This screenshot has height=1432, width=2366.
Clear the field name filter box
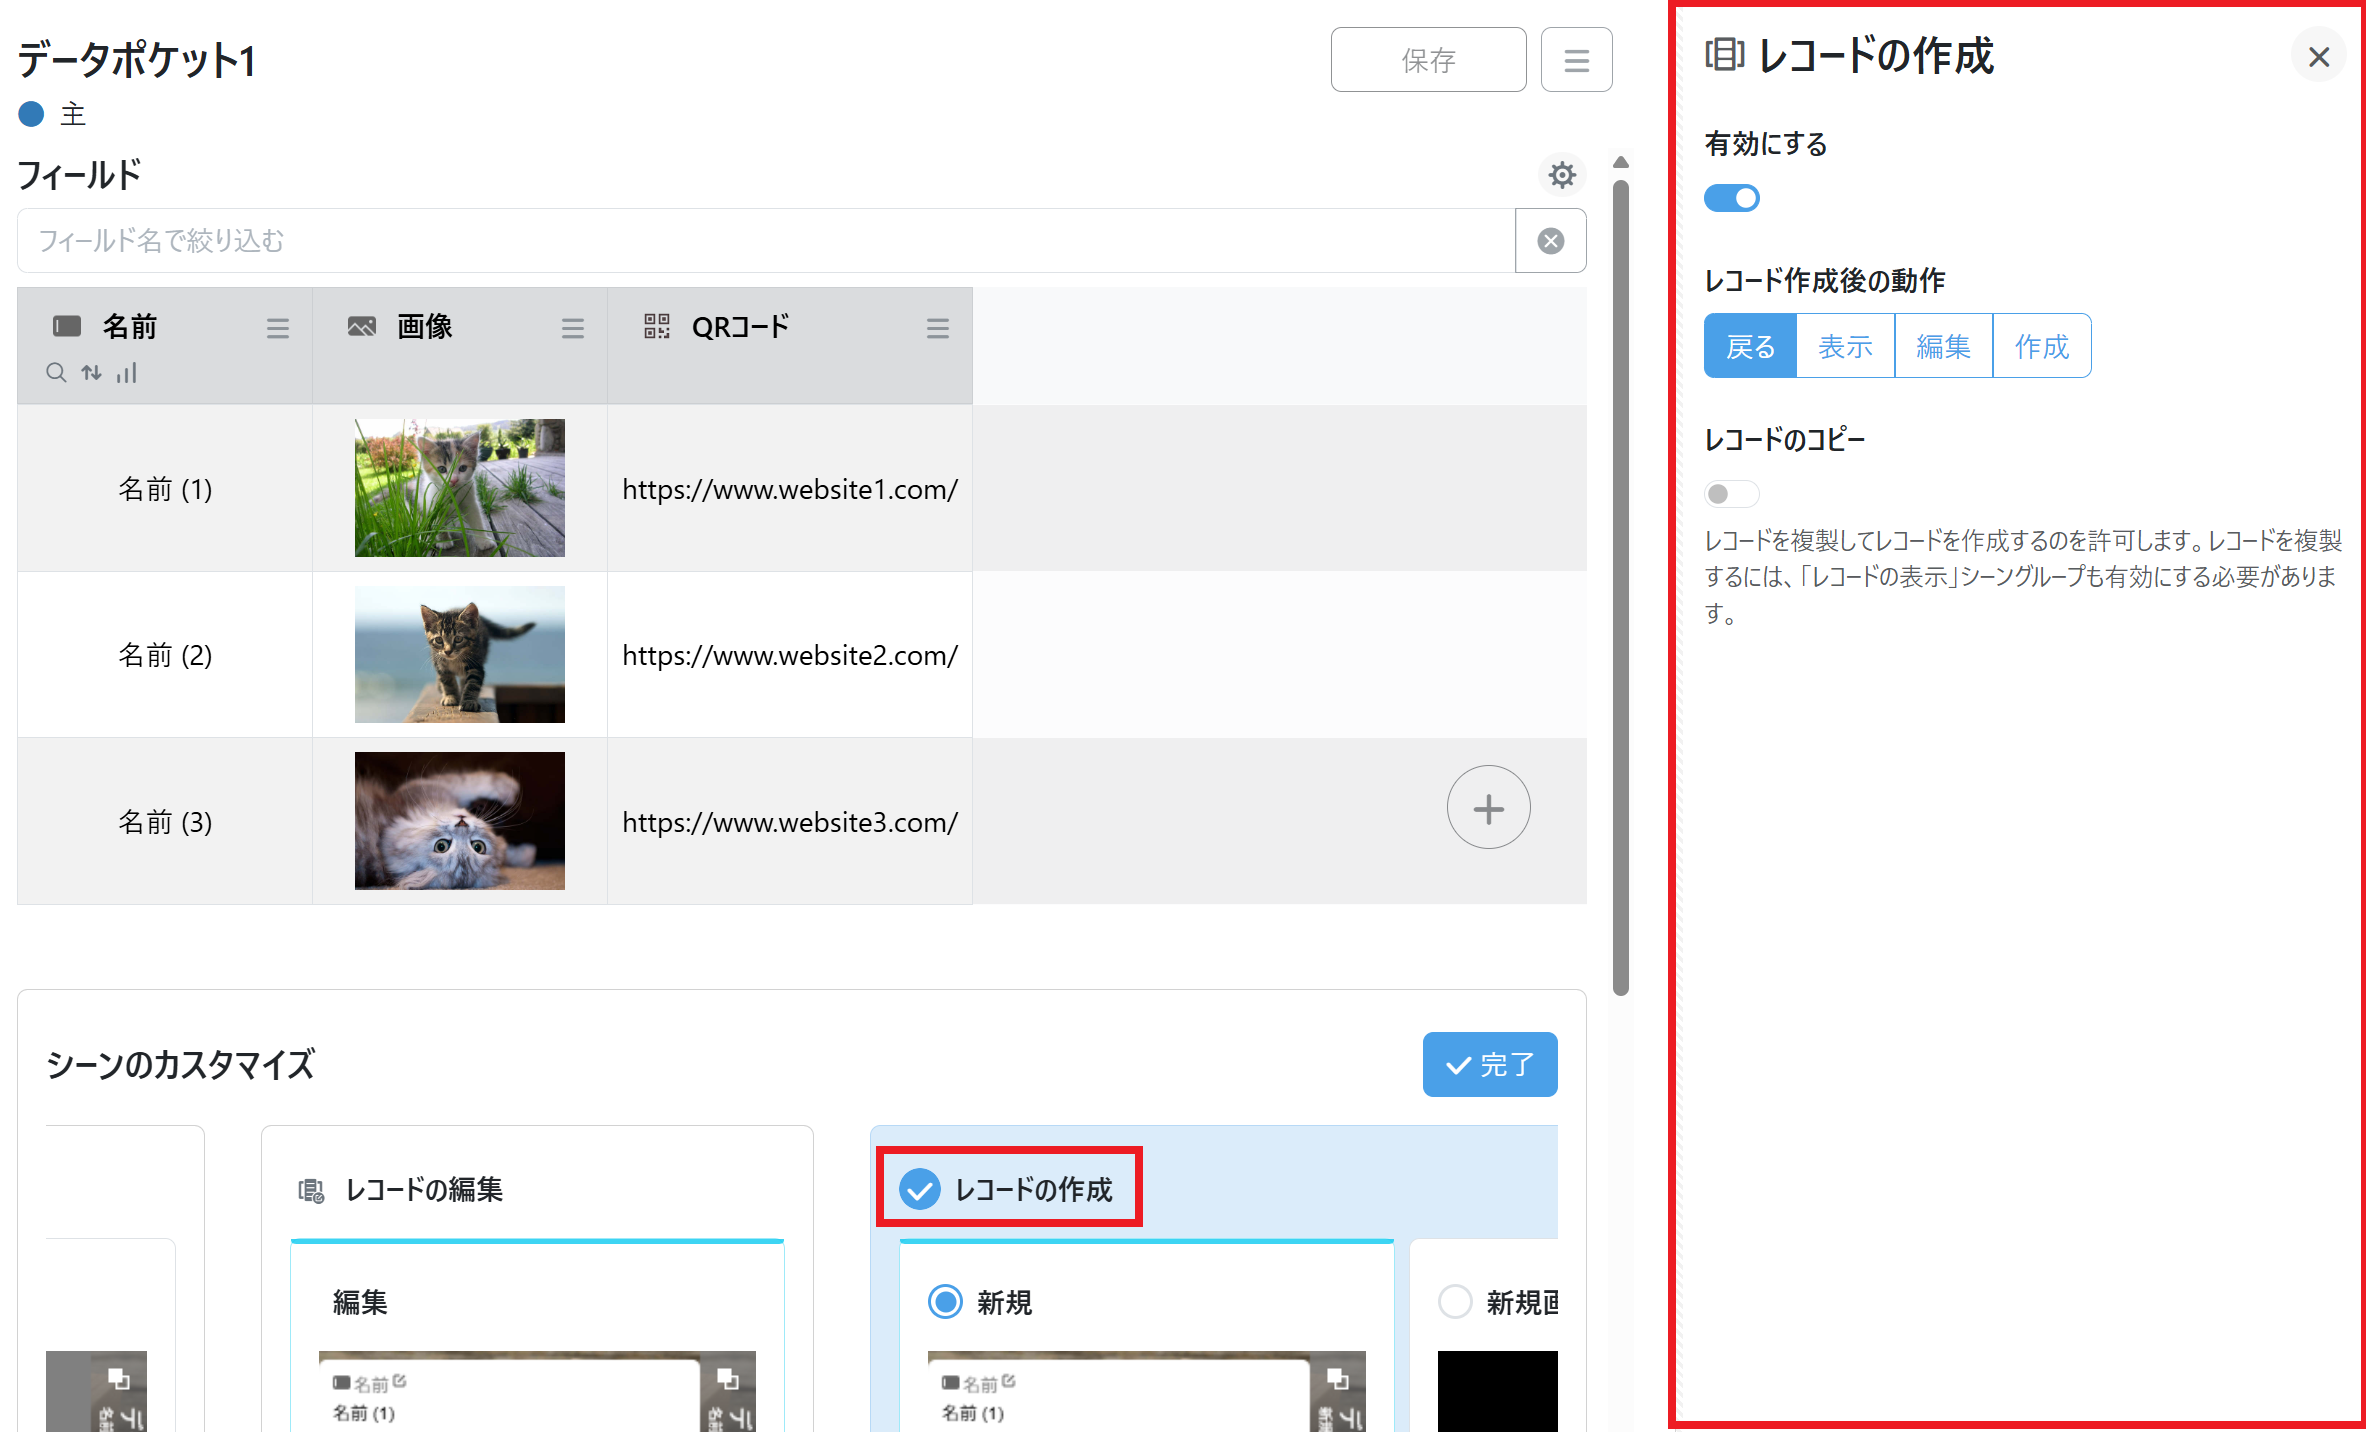click(1550, 241)
